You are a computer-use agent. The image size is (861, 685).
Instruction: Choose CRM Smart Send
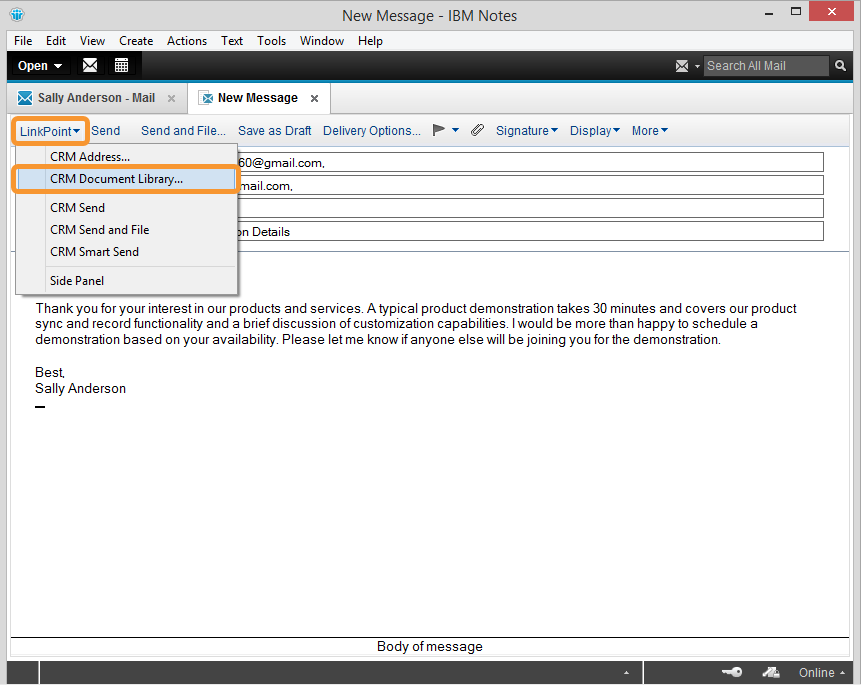point(126,252)
